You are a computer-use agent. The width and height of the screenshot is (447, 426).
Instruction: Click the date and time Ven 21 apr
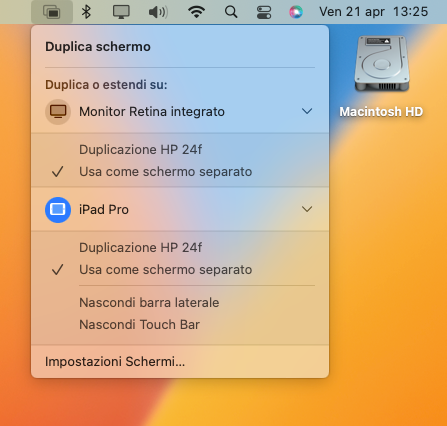(373, 12)
